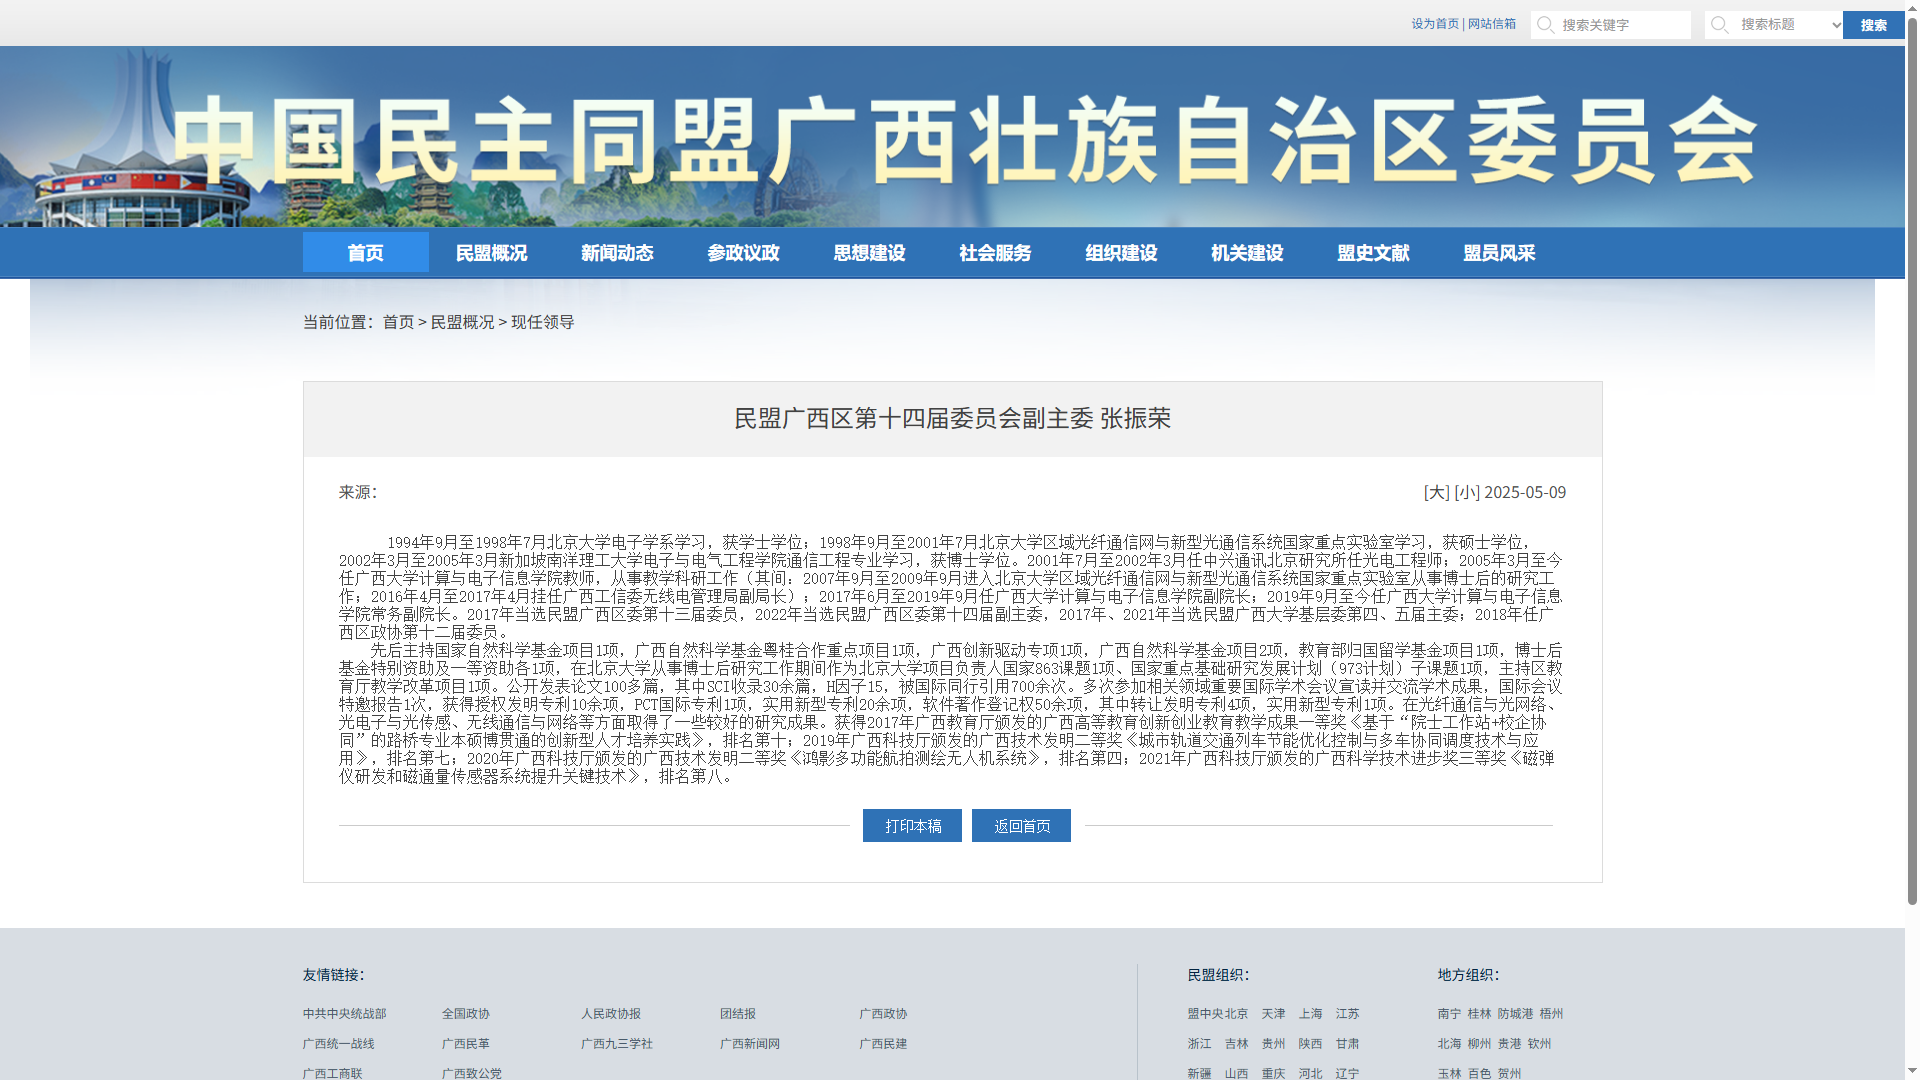Viewport: 1920px width, 1080px height.
Task: Open 甘肃 organization link
Action: pyautogui.click(x=1347, y=1044)
